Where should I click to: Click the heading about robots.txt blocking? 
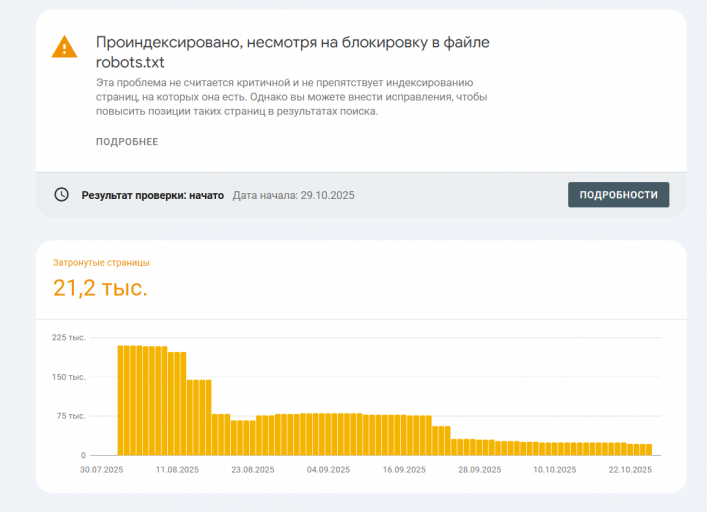pos(292,52)
